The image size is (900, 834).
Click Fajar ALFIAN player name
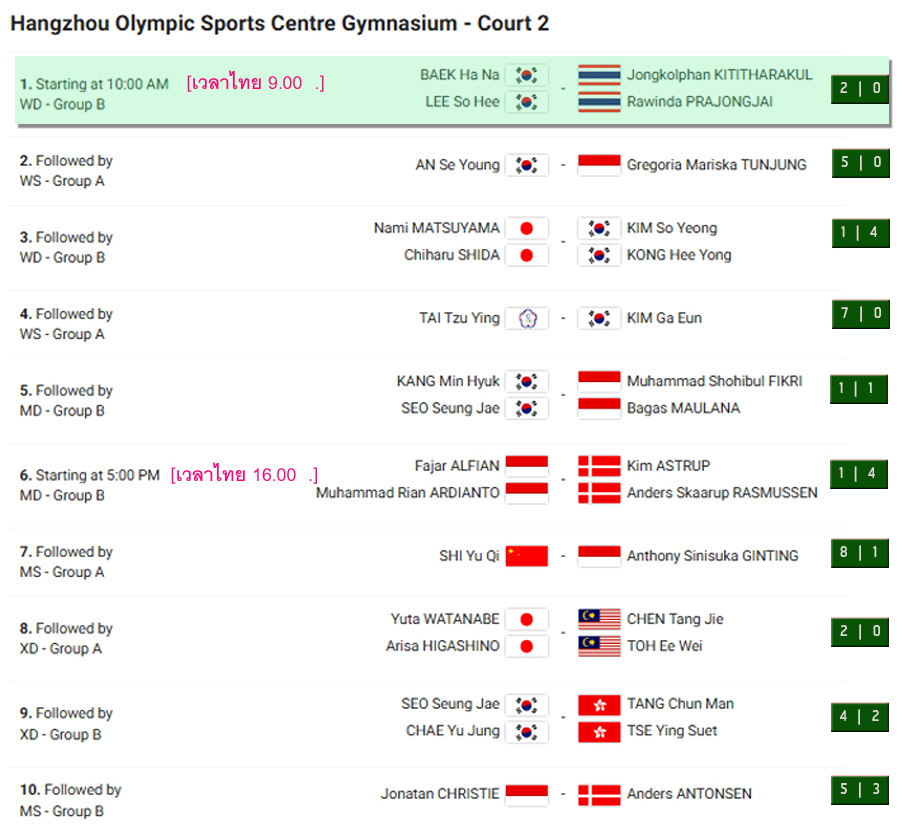(457, 466)
